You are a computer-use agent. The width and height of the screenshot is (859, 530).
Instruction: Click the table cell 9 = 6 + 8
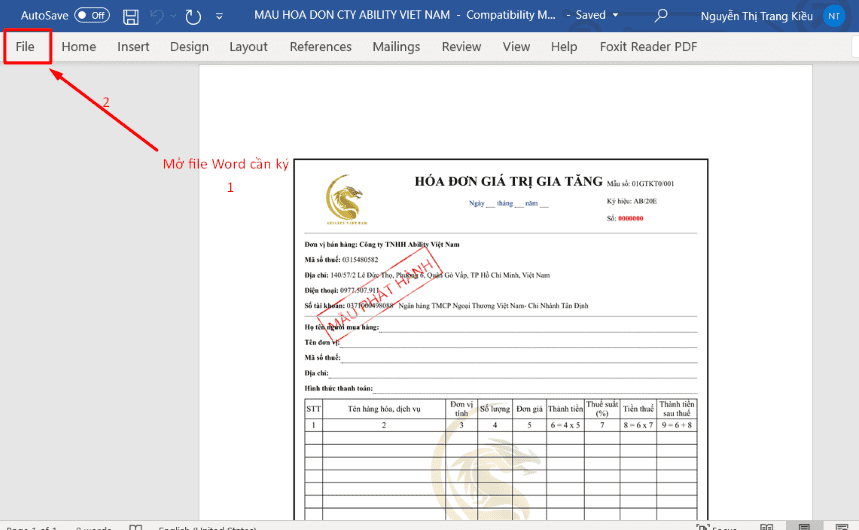[677, 425]
